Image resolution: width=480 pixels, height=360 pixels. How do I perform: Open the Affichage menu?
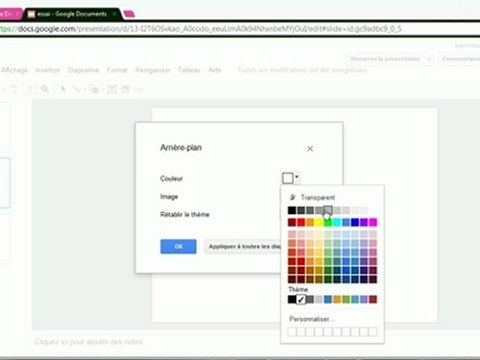coord(14,70)
